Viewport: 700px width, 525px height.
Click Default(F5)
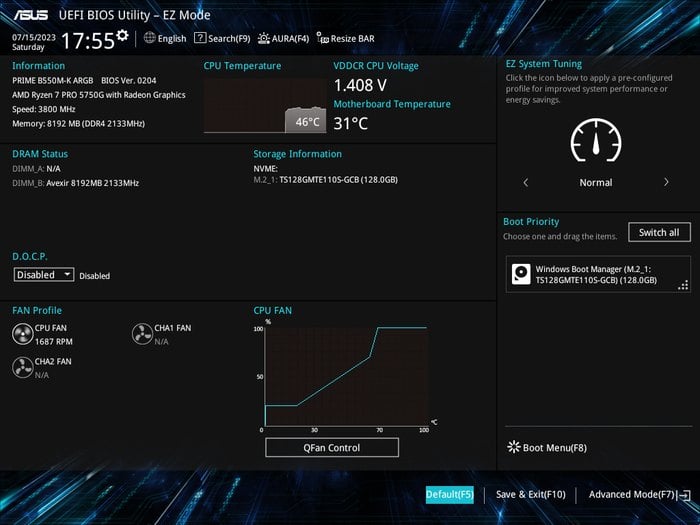tap(450, 495)
